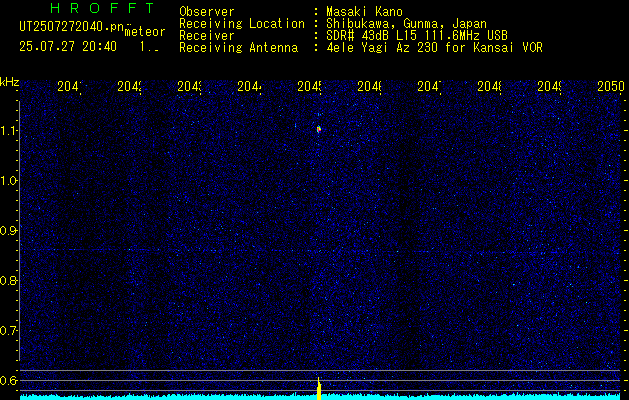629x400 pixels.
Task: Select SDR# 43dB L15 111.6MHz USB text
Action: point(417,36)
